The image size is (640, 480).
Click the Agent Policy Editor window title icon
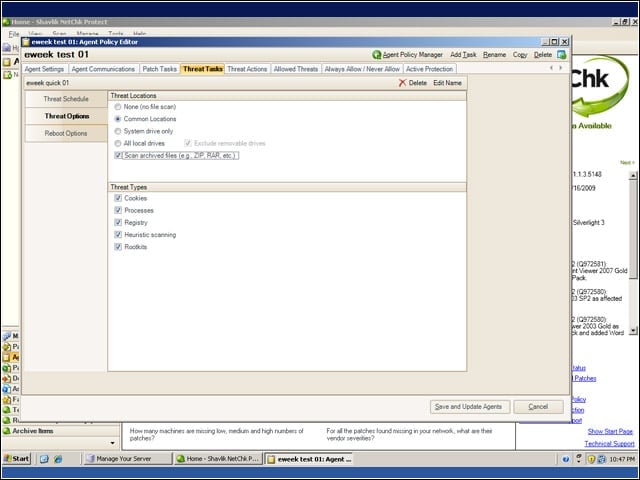[26, 42]
